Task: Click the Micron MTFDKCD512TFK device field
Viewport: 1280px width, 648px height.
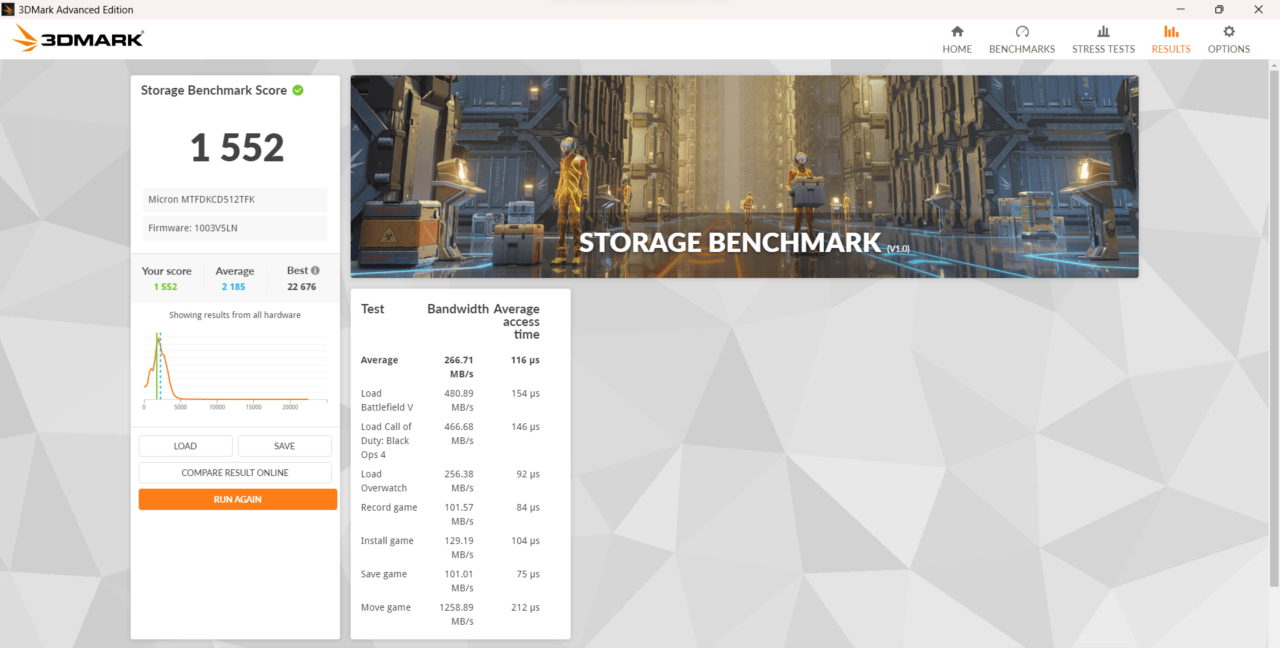Action: pyautogui.click(x=235, y=199)
